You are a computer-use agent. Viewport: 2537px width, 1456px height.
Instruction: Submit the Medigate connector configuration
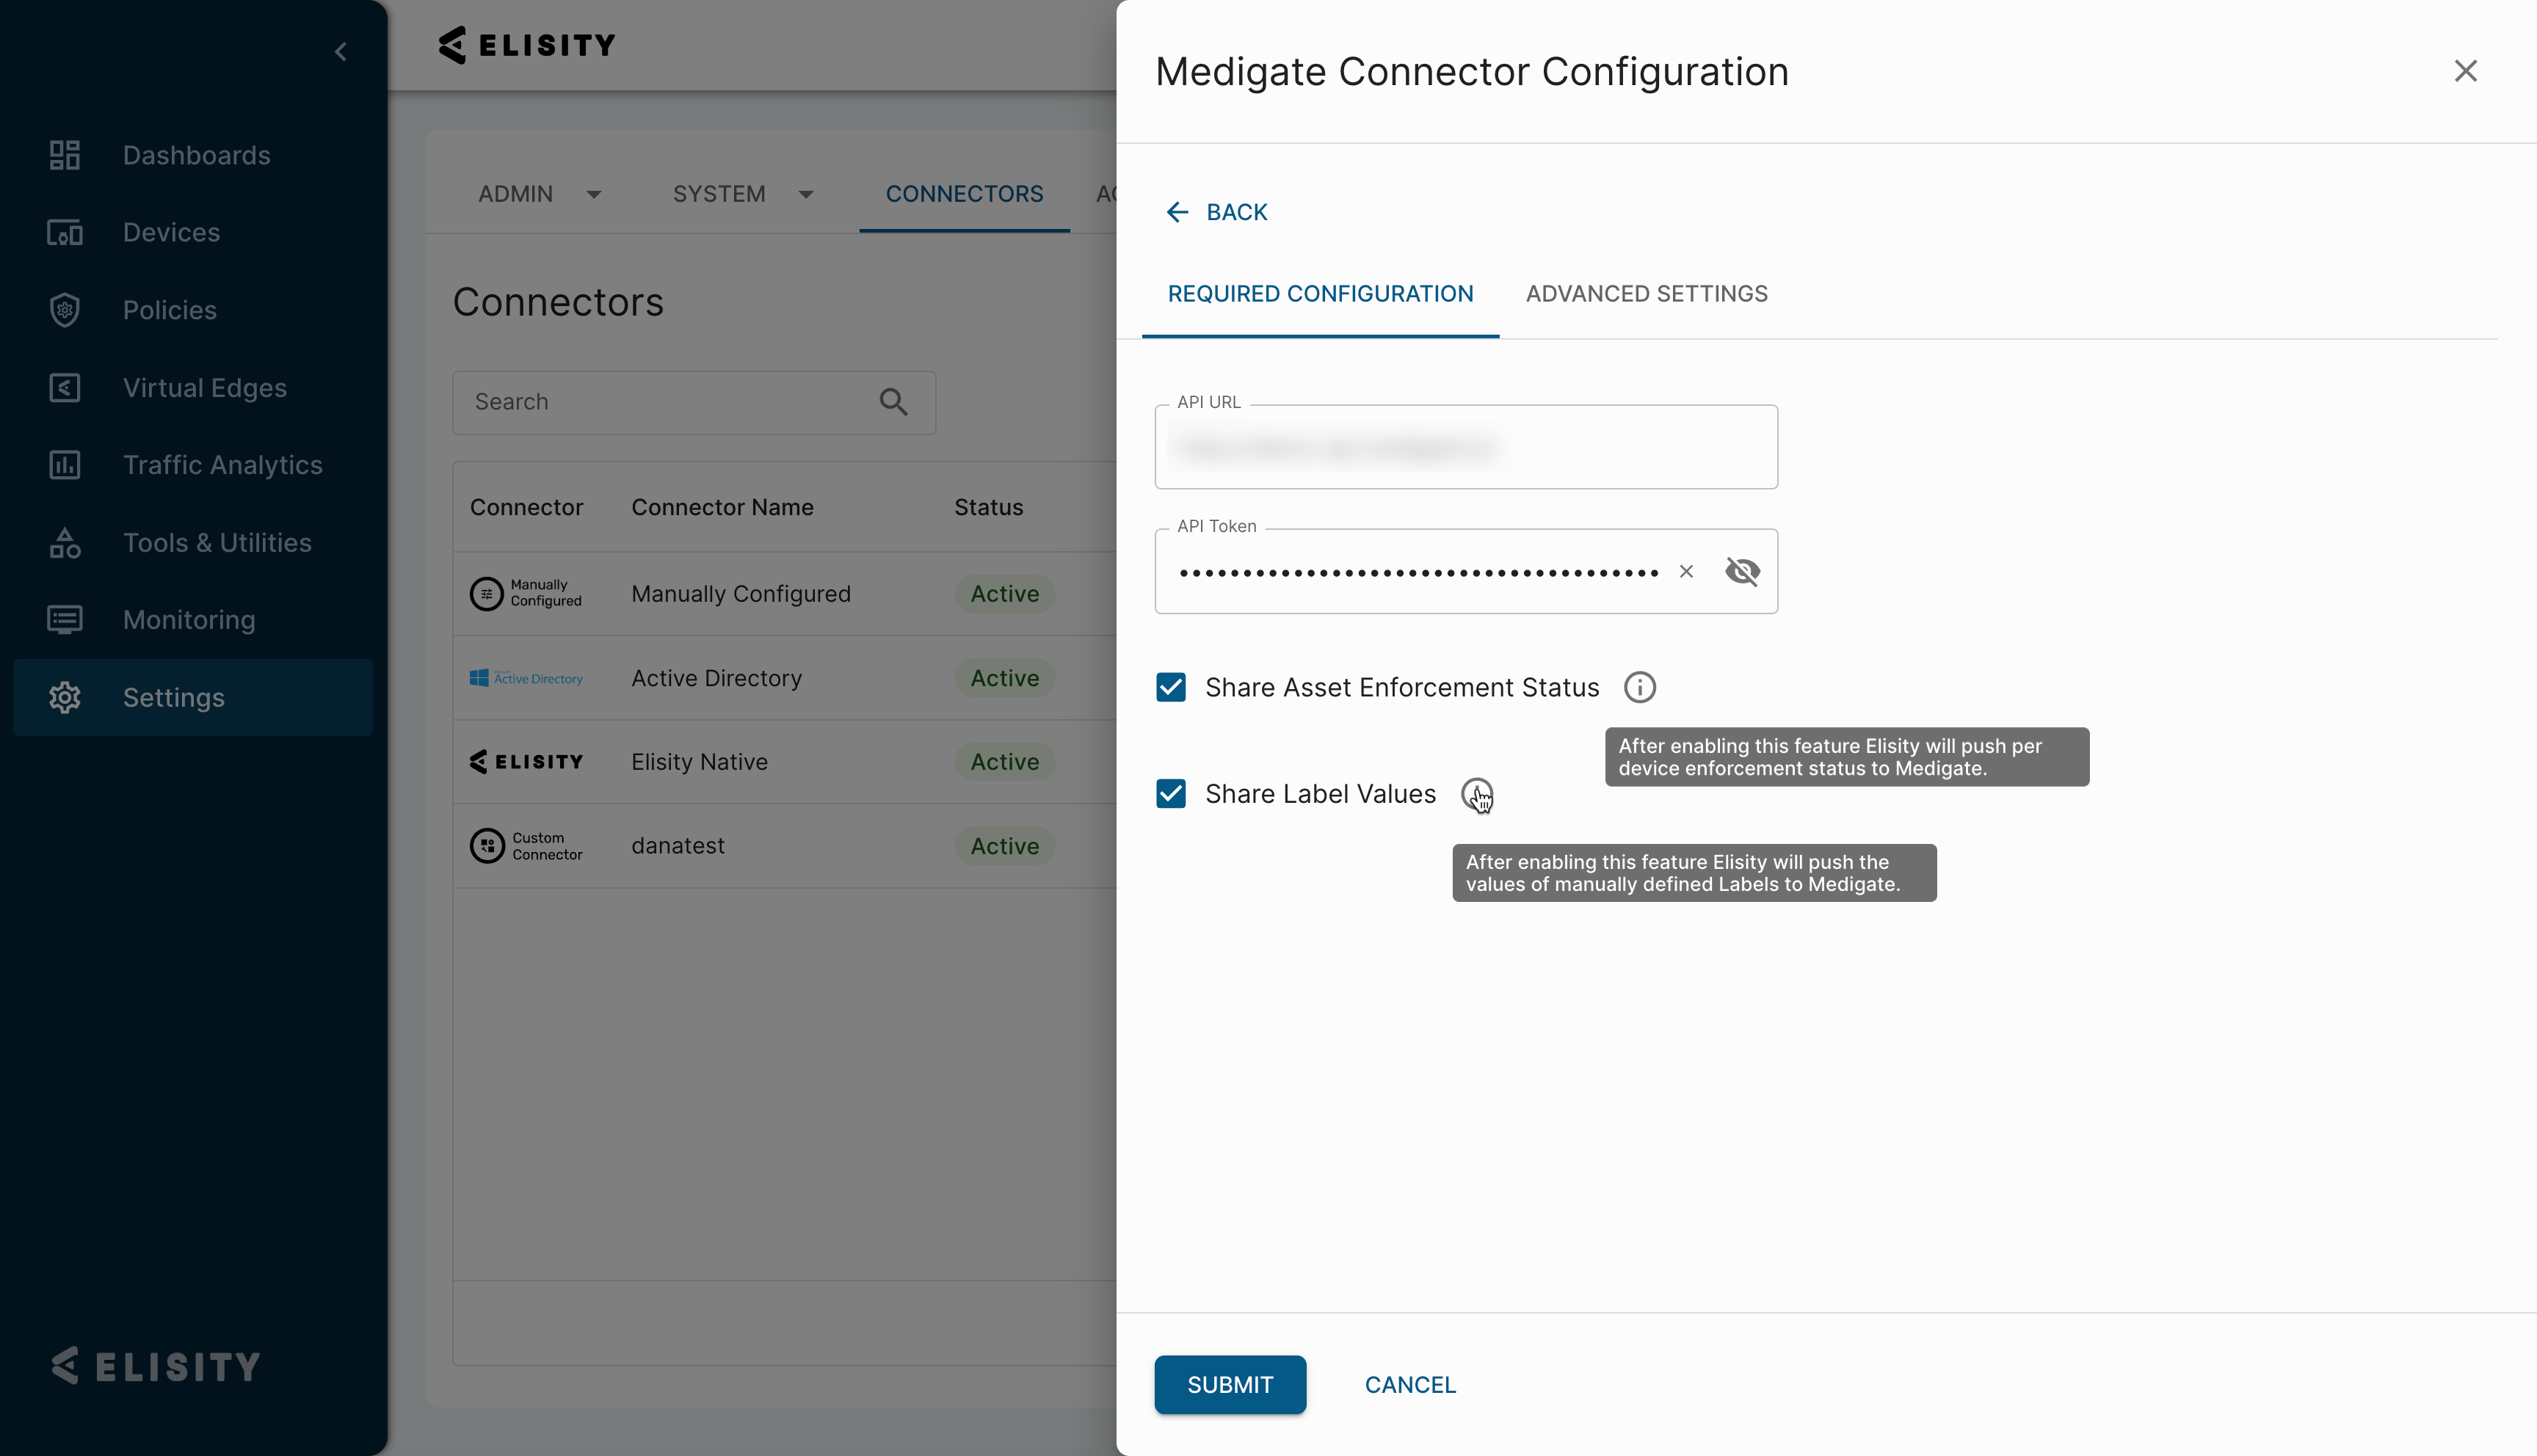tap(1230, 1384)
